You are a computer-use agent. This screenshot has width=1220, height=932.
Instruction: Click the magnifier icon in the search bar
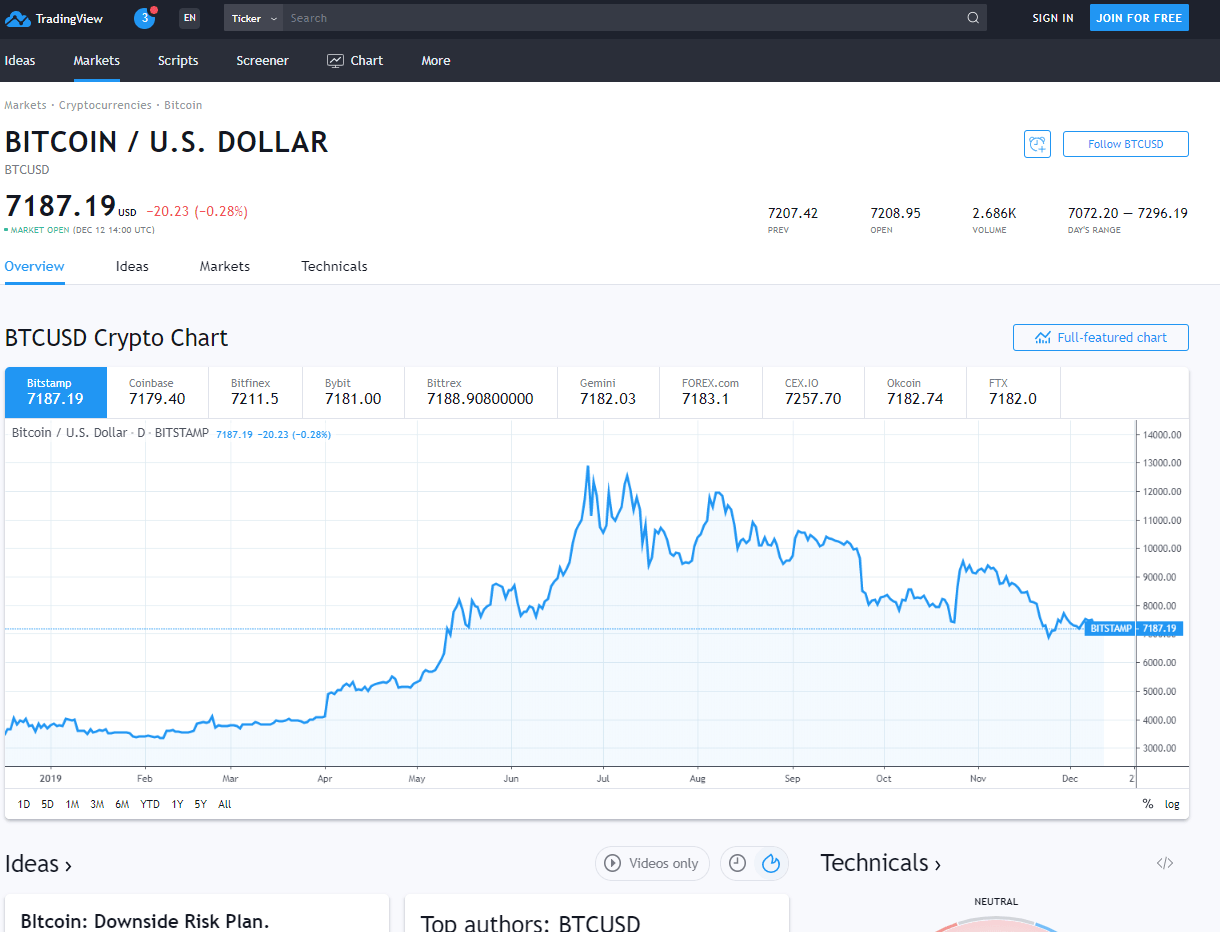[973, 18]
